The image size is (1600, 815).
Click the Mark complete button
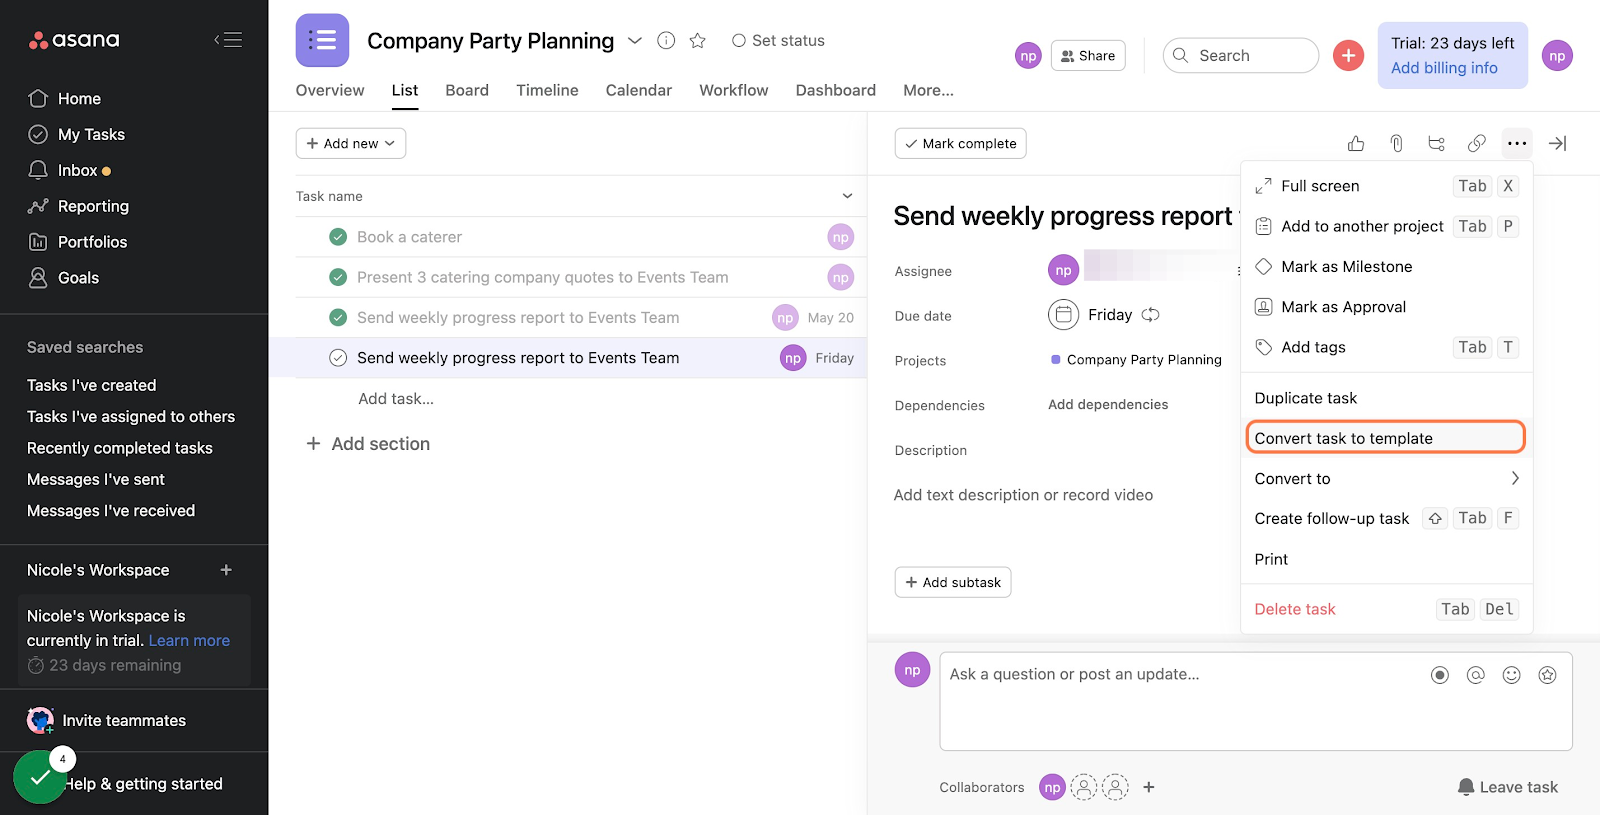(960, 144)
